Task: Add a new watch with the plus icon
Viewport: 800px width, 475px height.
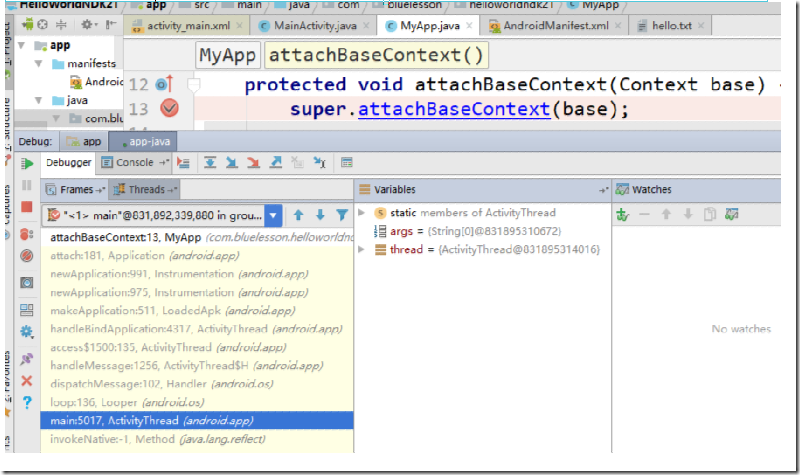Action: (622, 215)
